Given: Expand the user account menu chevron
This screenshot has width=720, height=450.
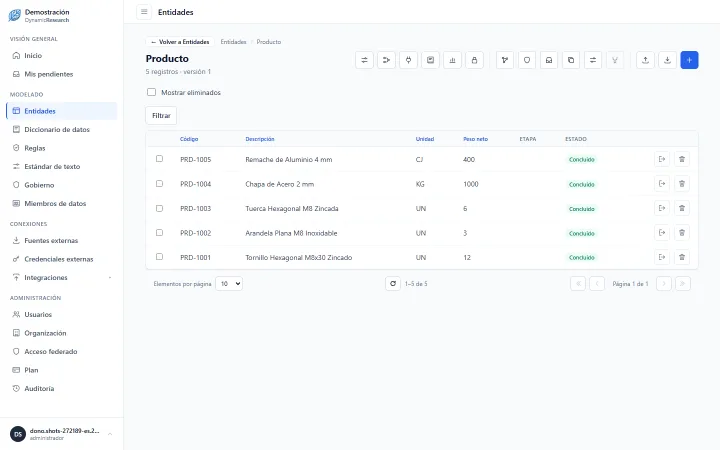Looking at the screenshot, I should point(110,434).
